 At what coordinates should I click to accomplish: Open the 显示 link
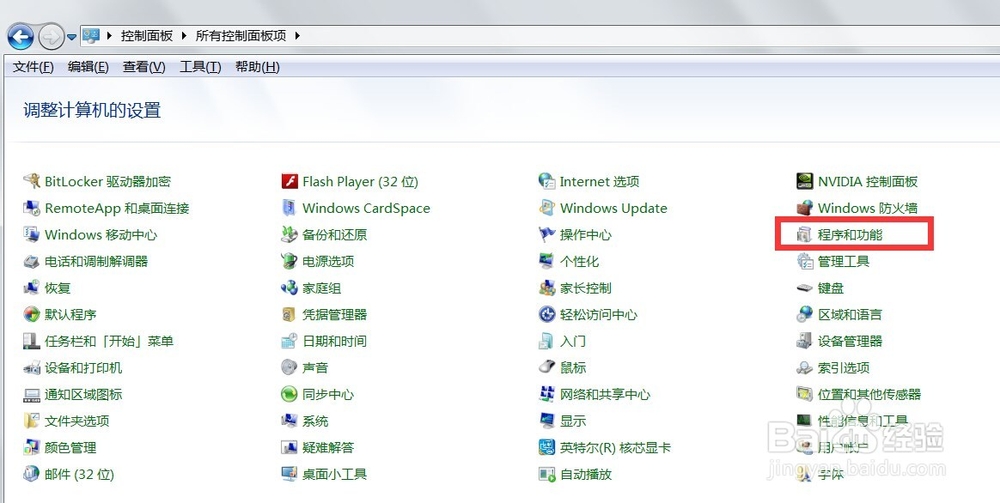click(573, 421)
